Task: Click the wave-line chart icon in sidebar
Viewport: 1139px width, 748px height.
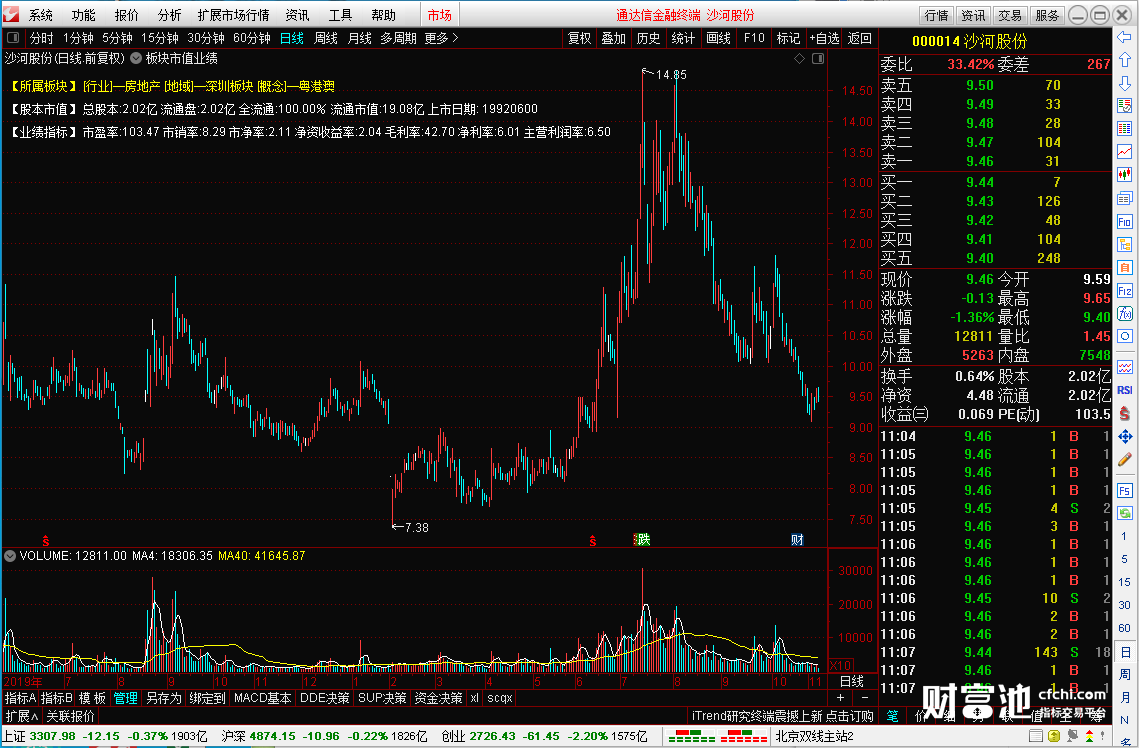Action: point(1124,367)
